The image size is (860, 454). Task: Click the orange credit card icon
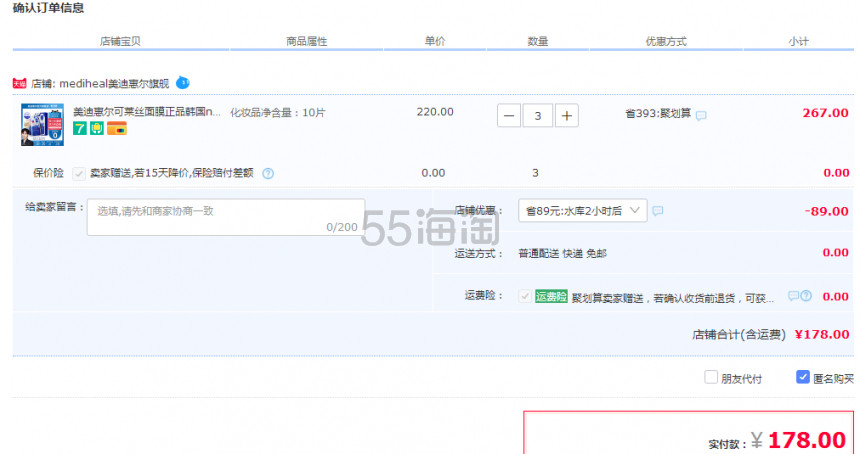117,128
